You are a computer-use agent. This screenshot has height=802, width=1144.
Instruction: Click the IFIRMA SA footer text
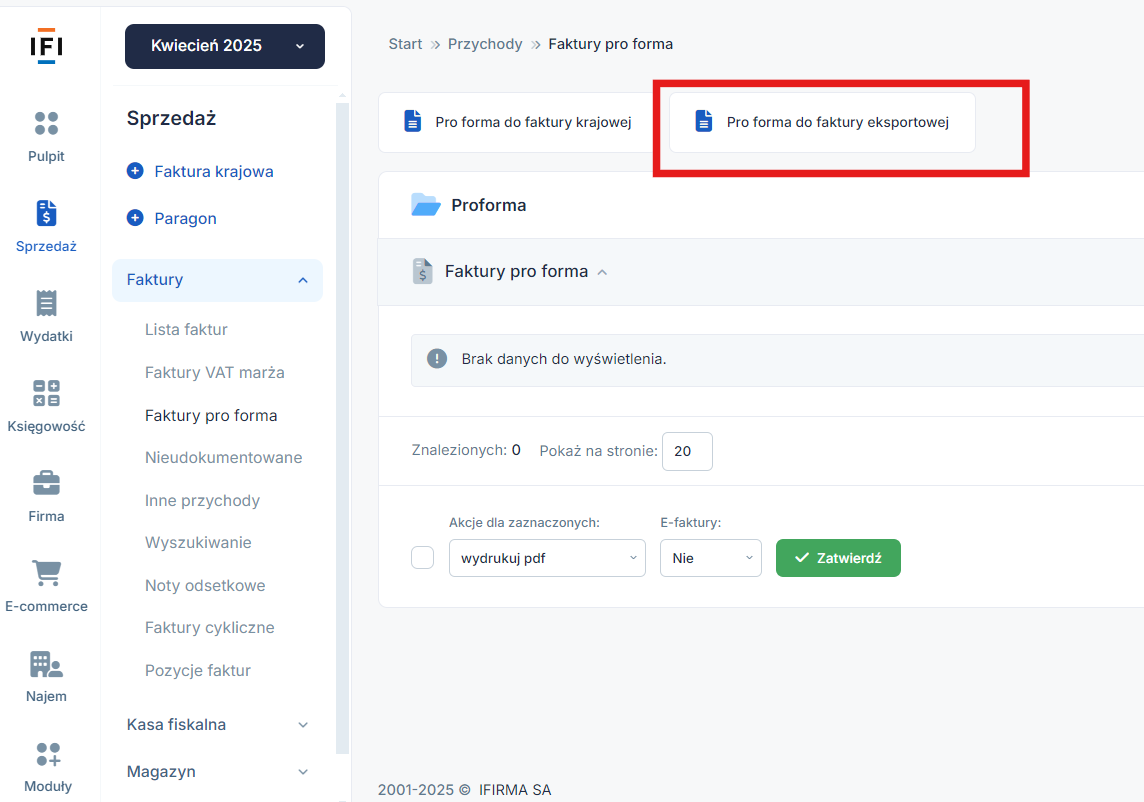515,790
